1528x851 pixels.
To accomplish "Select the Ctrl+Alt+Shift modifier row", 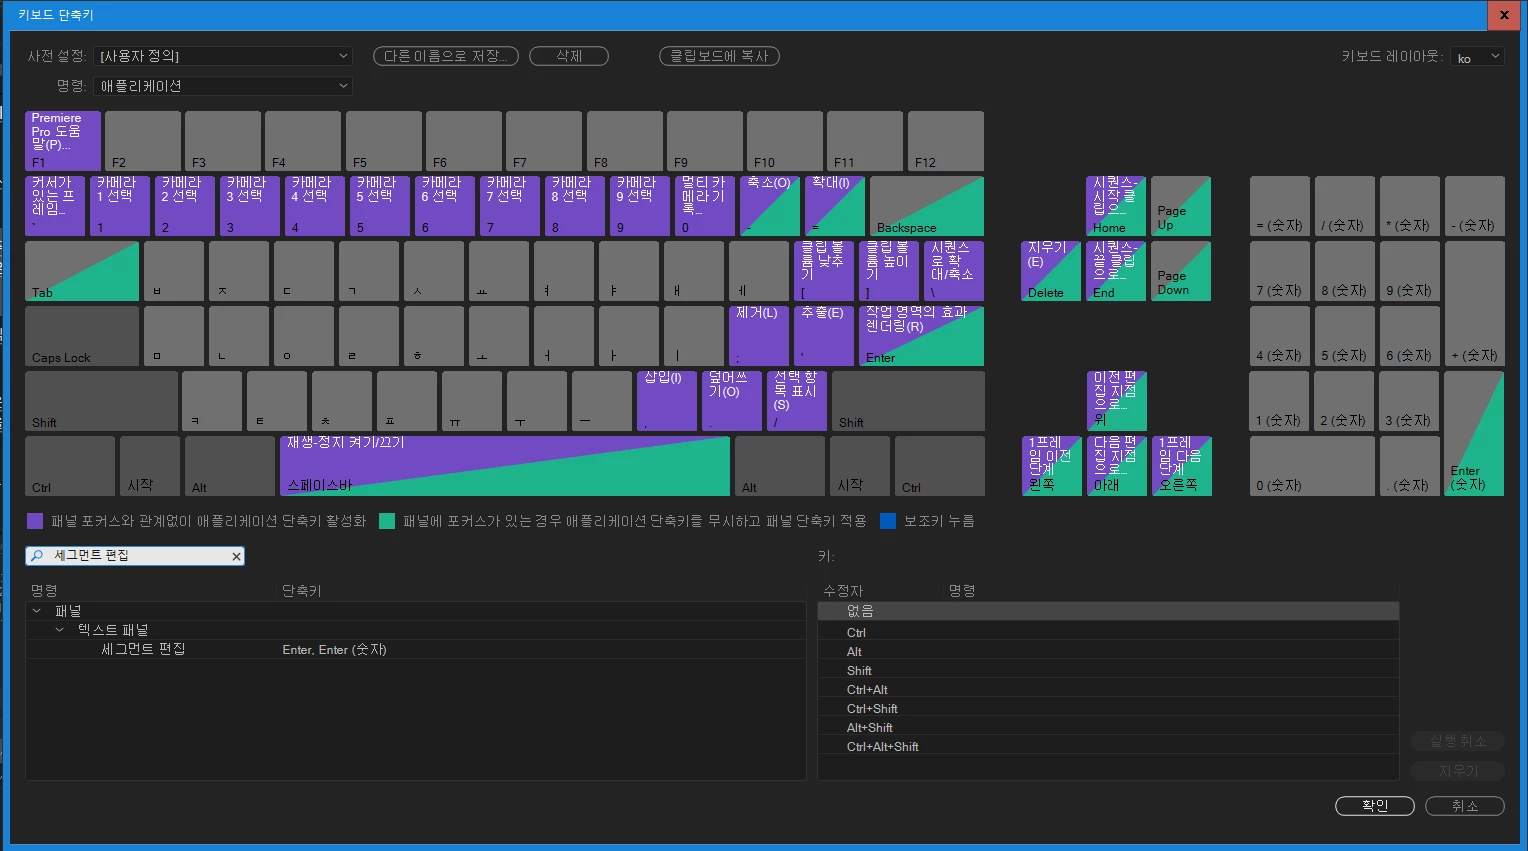I will click(x=1108, y=746).
